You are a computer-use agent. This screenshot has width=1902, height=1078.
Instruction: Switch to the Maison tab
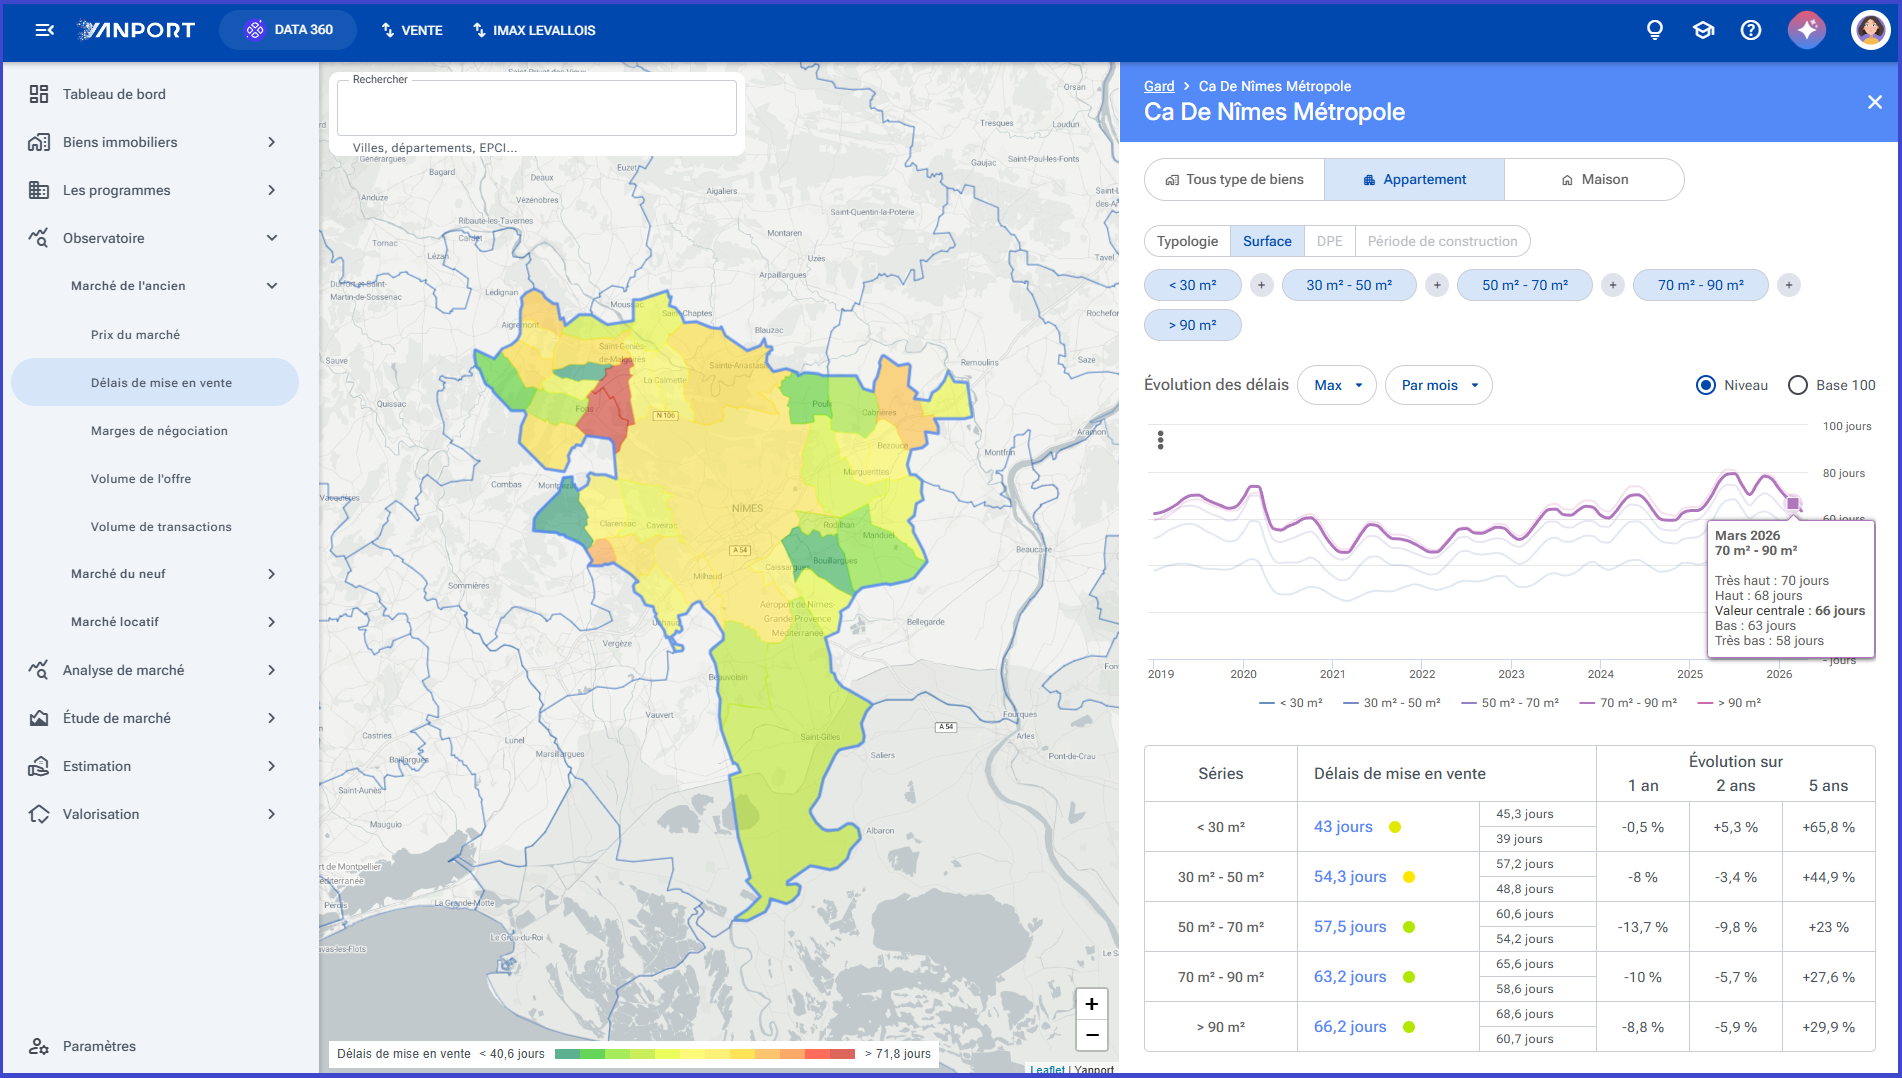(1594, 180)
